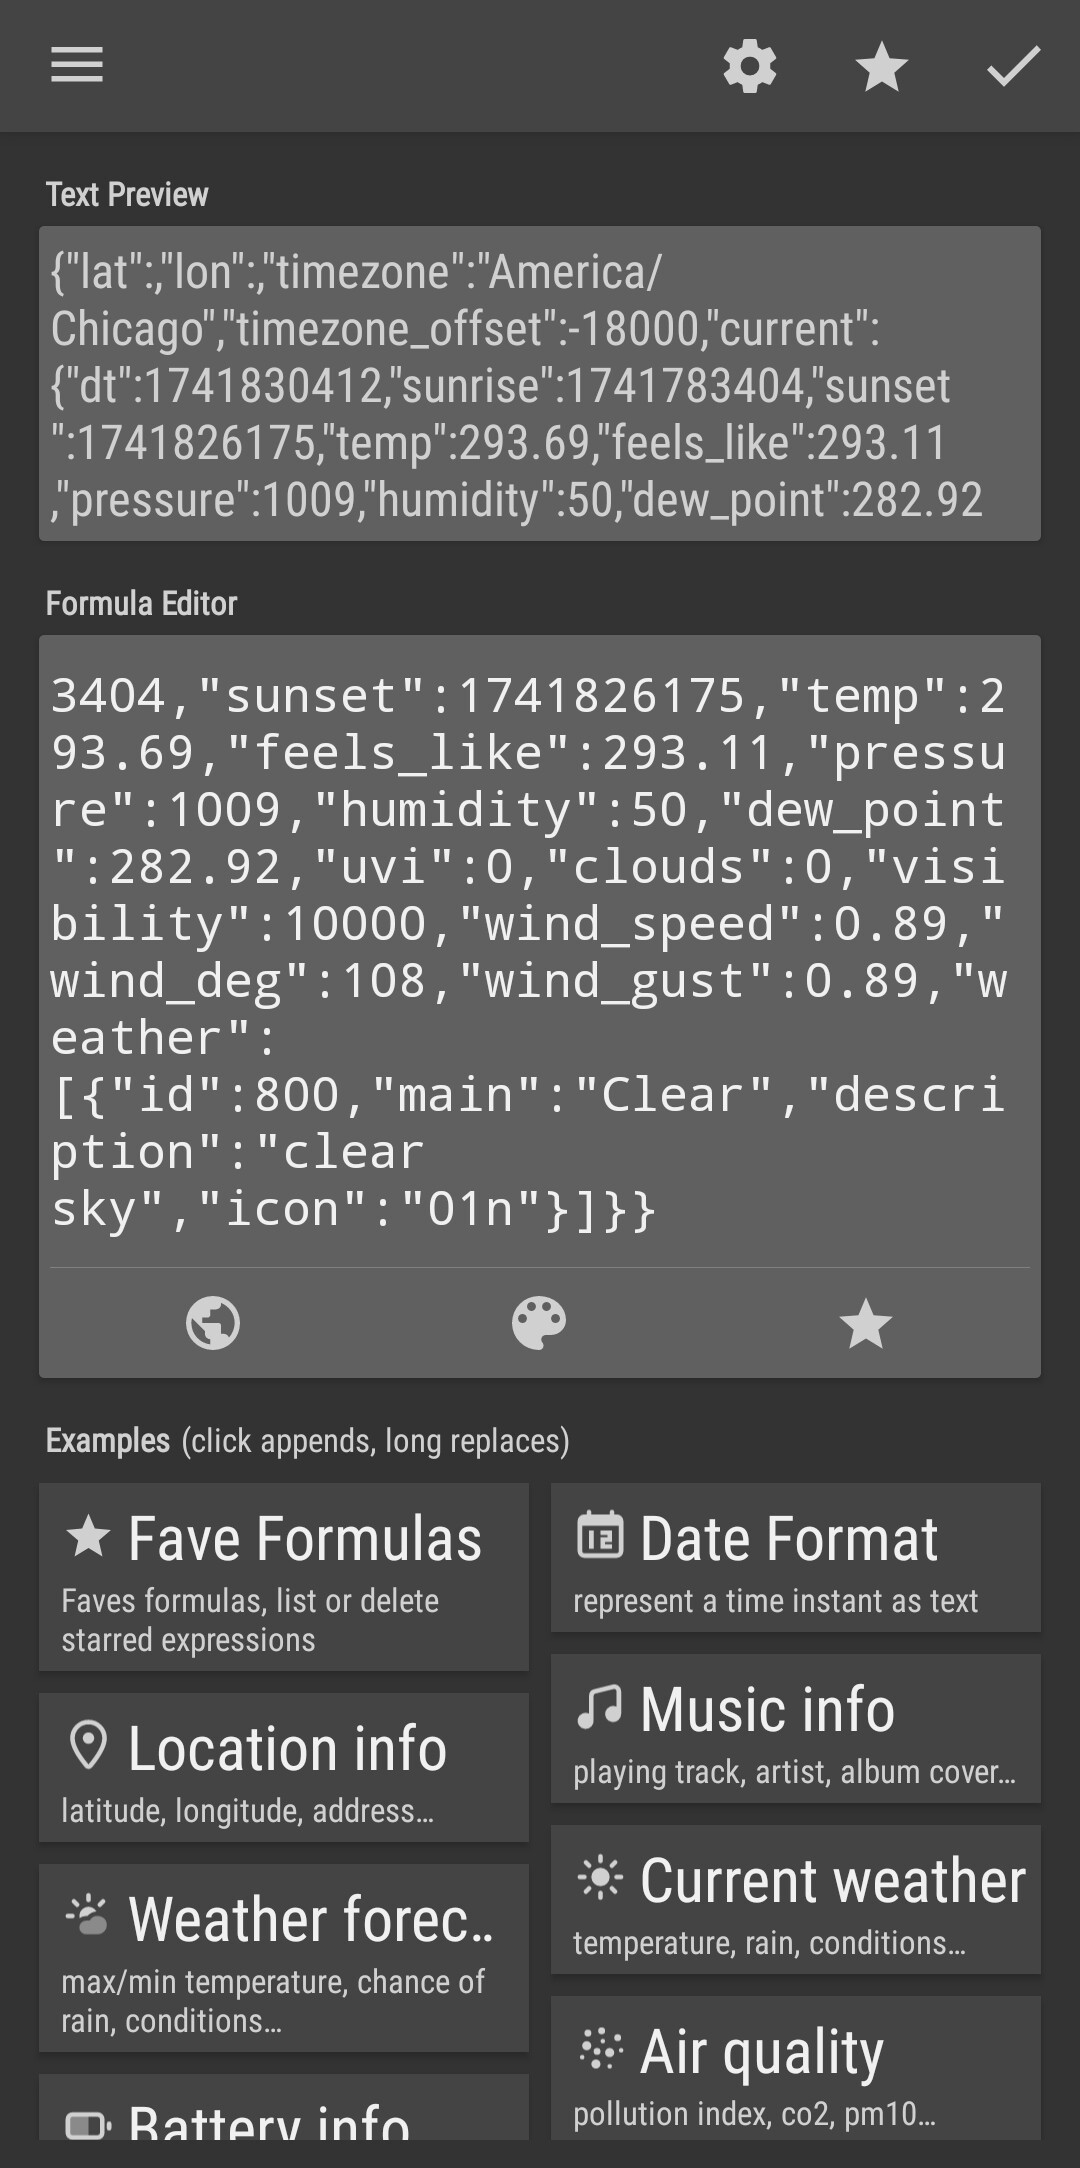Tap the Battery info example card
The height and width of the screenshot is (2168, 1080).
pos(284,2107)
